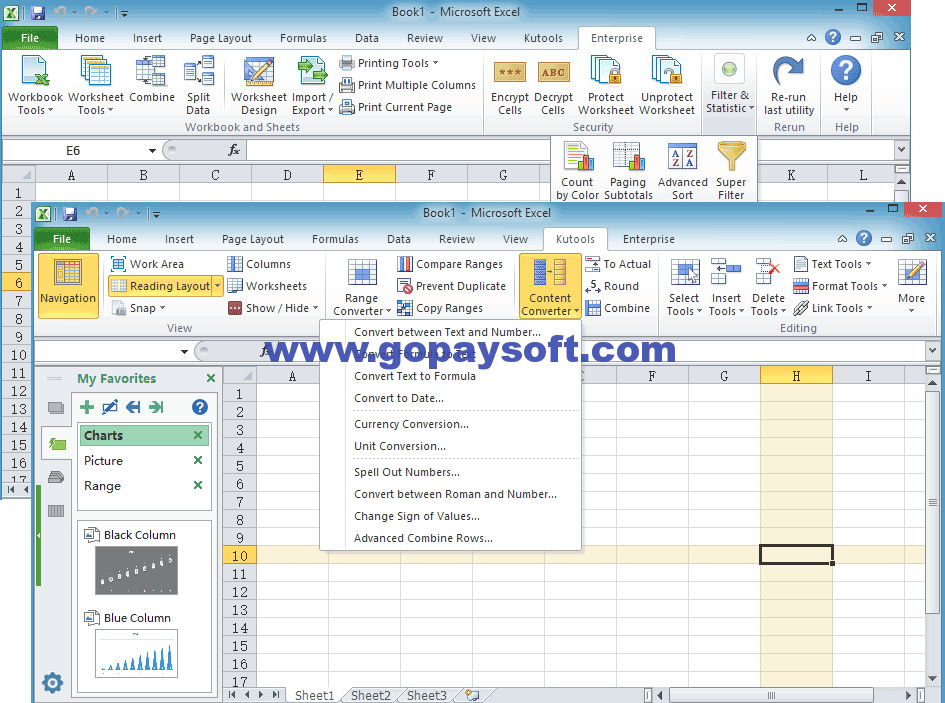The image size is (945, 703).
Task: Click the Black Column chart thumbnail
Action: click(136, 570)
